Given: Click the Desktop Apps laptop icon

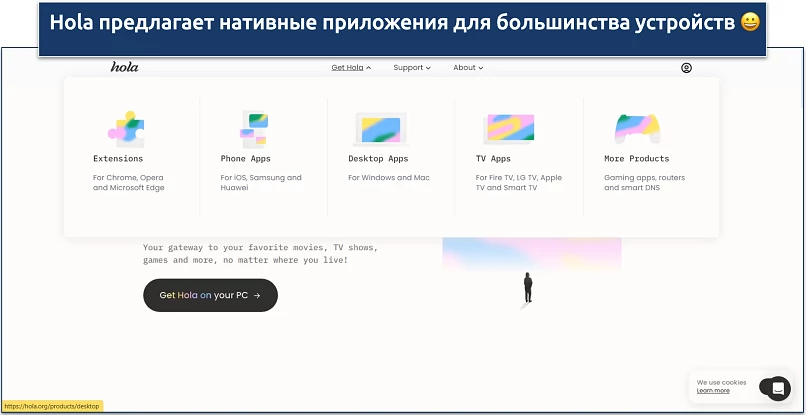Looking at the screenshot, I should (x=381, y=130).
